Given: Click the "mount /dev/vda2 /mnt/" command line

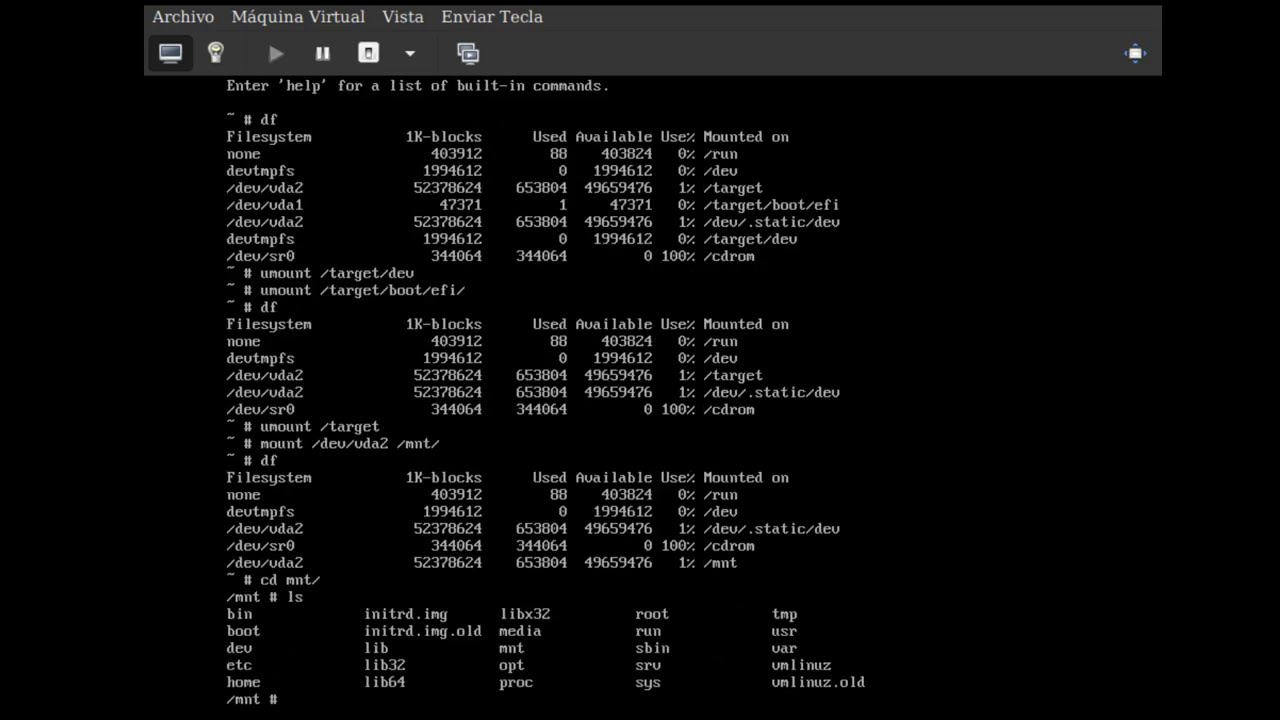Looking at the screenshot, I should tap(333, 443).
